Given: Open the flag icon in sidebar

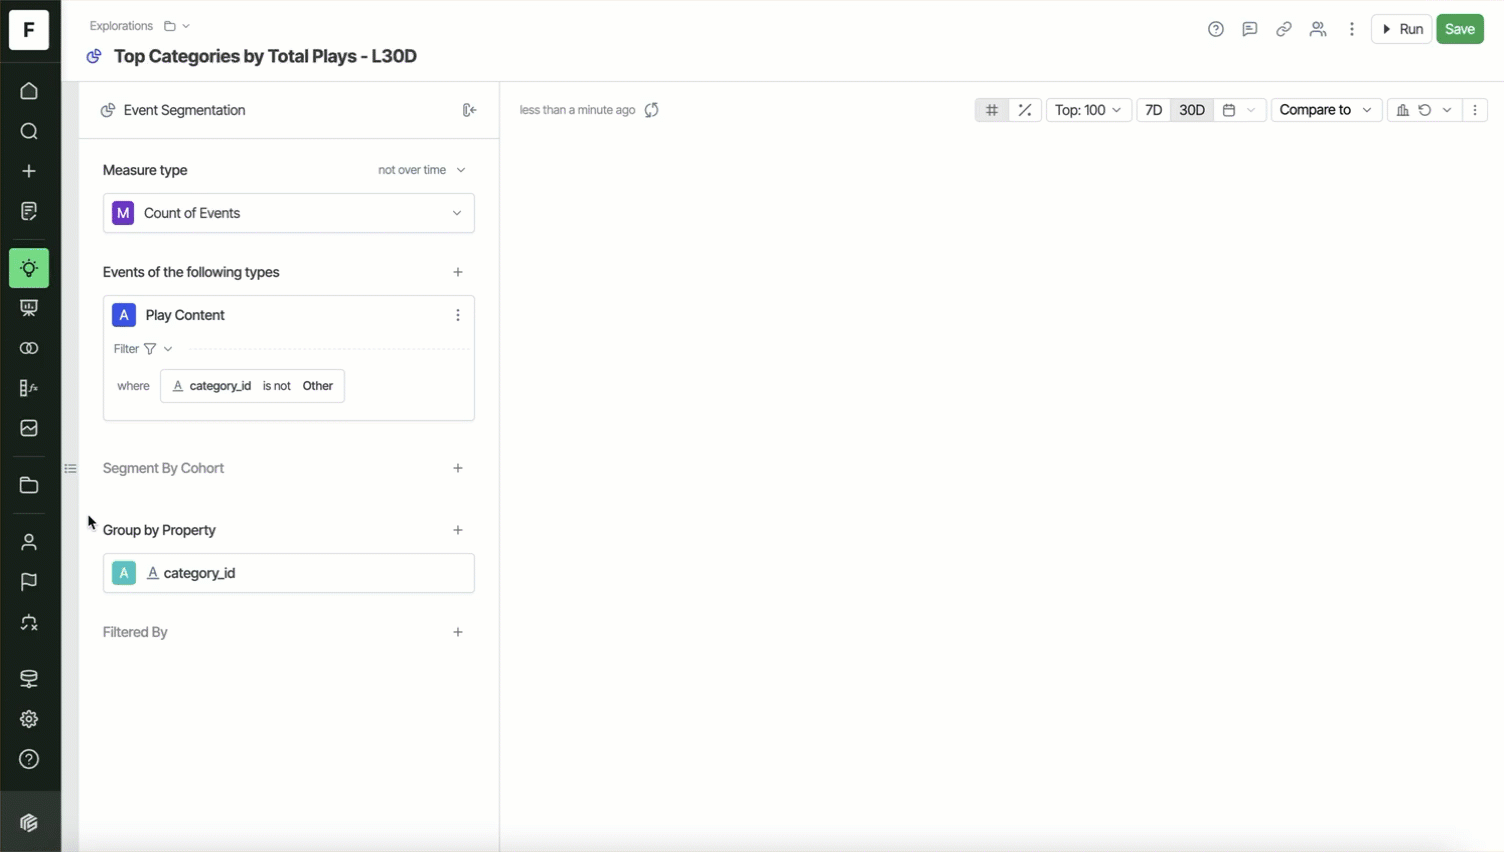Looking at the screenshot, I should (x=29, y=582).
